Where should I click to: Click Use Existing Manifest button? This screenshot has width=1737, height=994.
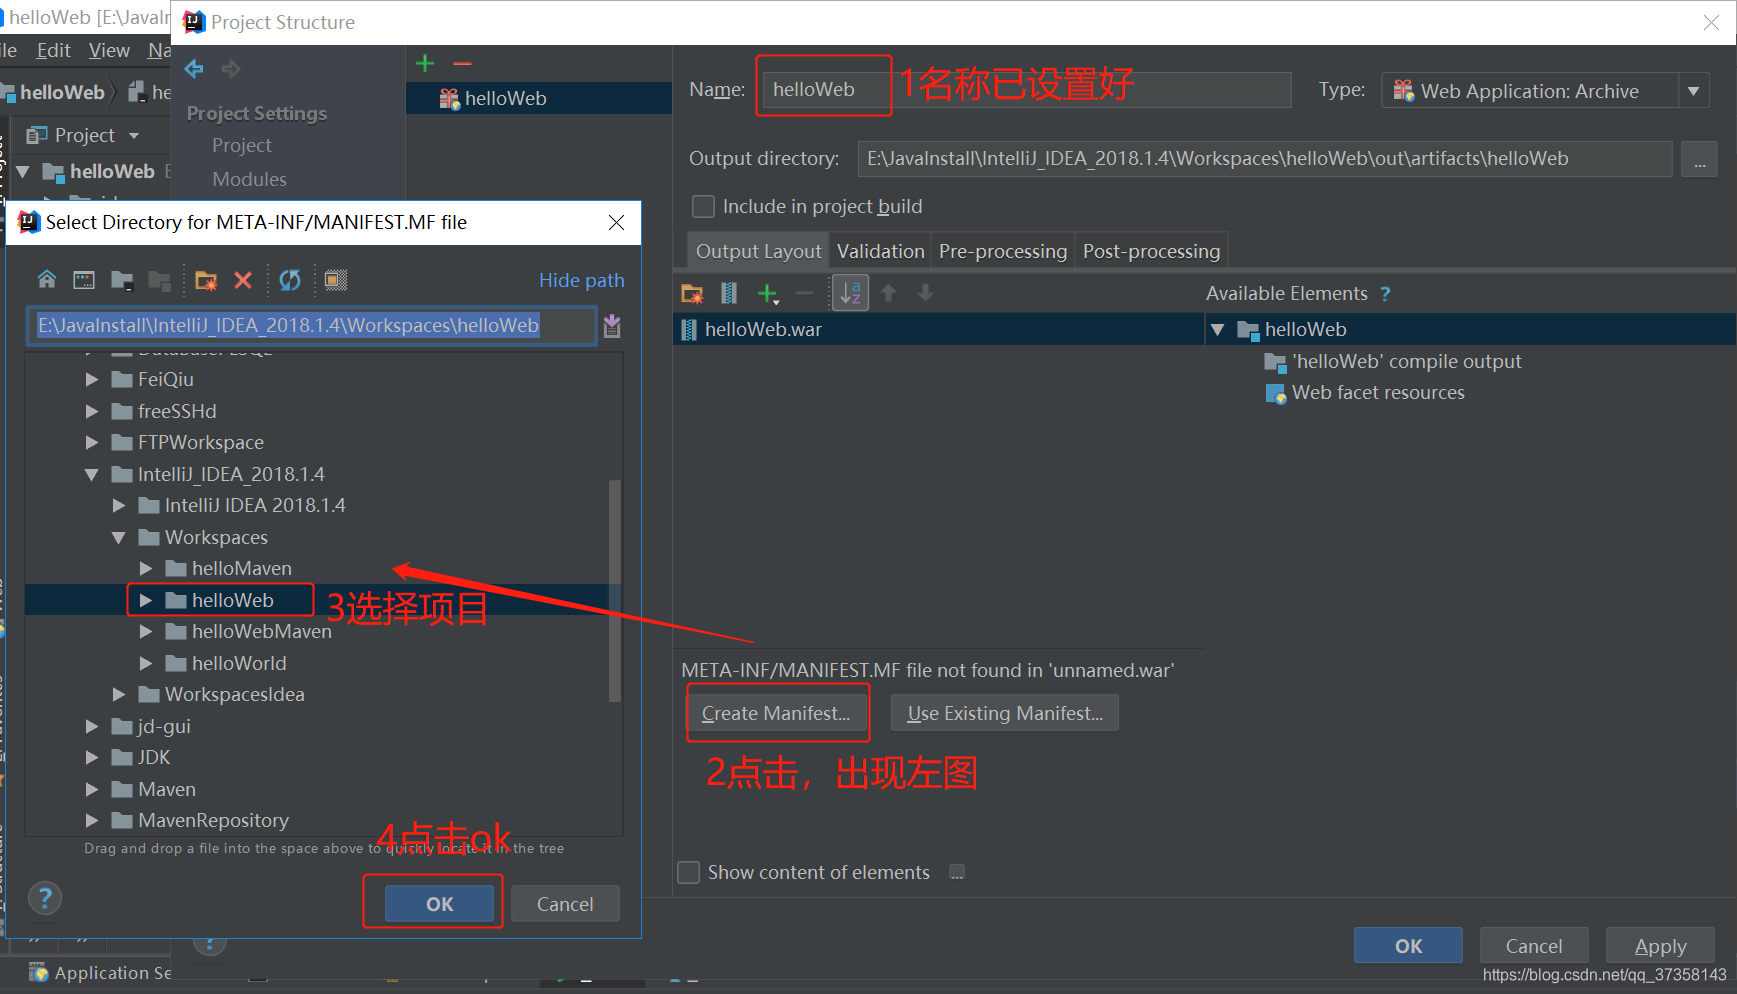click(1005, 713)
